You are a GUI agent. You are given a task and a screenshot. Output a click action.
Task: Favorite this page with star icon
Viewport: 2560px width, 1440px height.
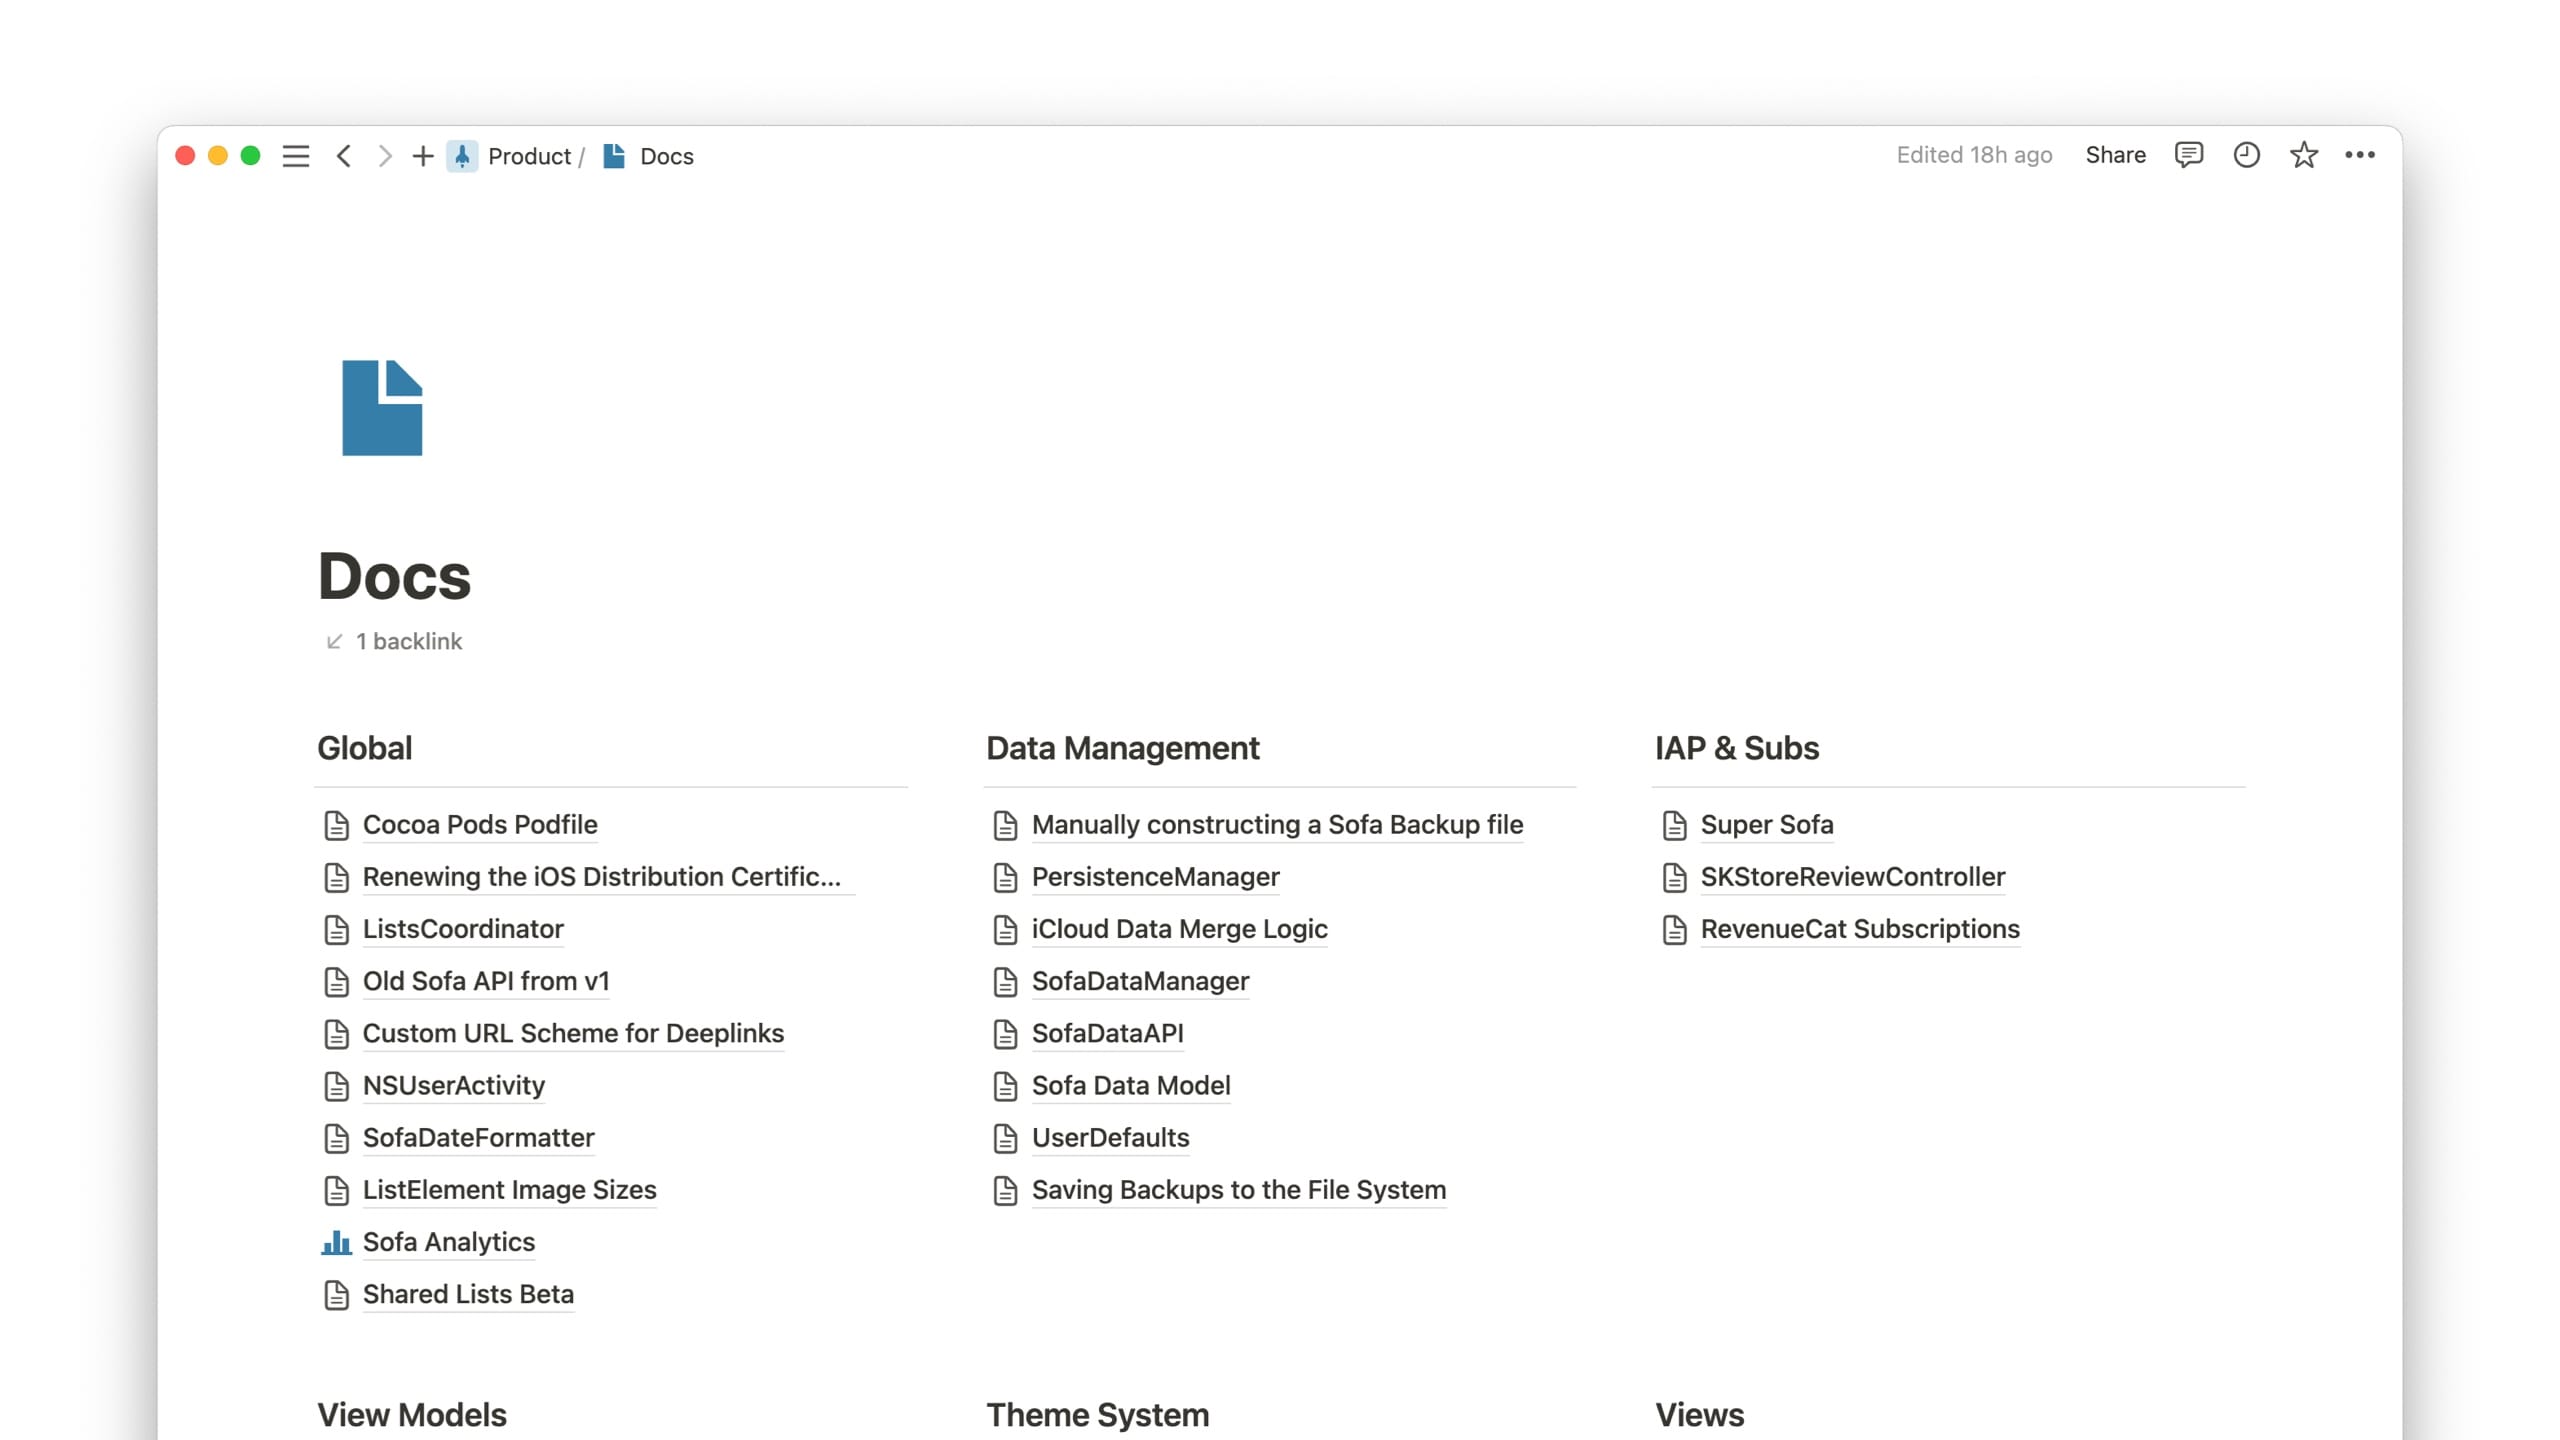[2304, 155]
